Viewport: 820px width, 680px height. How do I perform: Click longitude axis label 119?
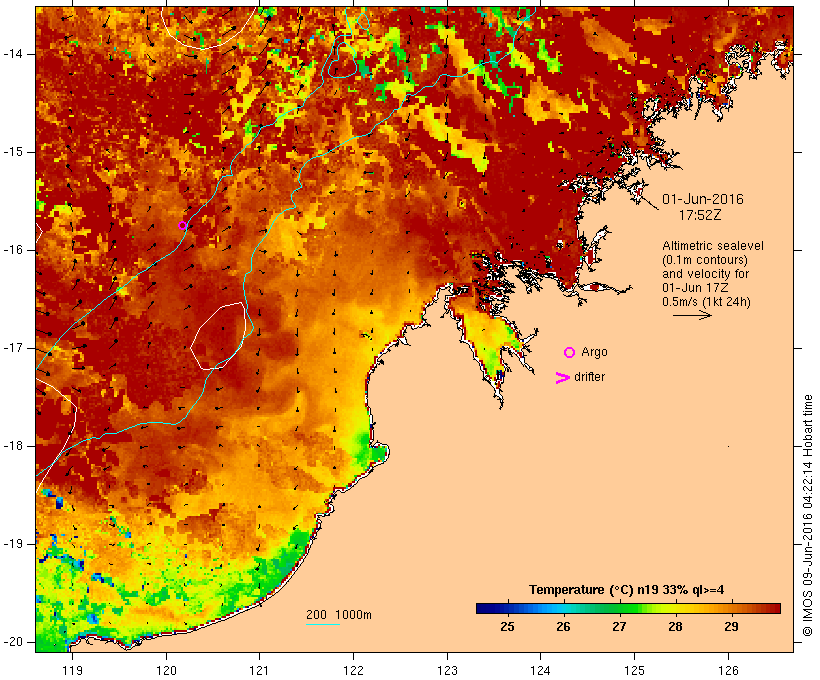(72, 671)
